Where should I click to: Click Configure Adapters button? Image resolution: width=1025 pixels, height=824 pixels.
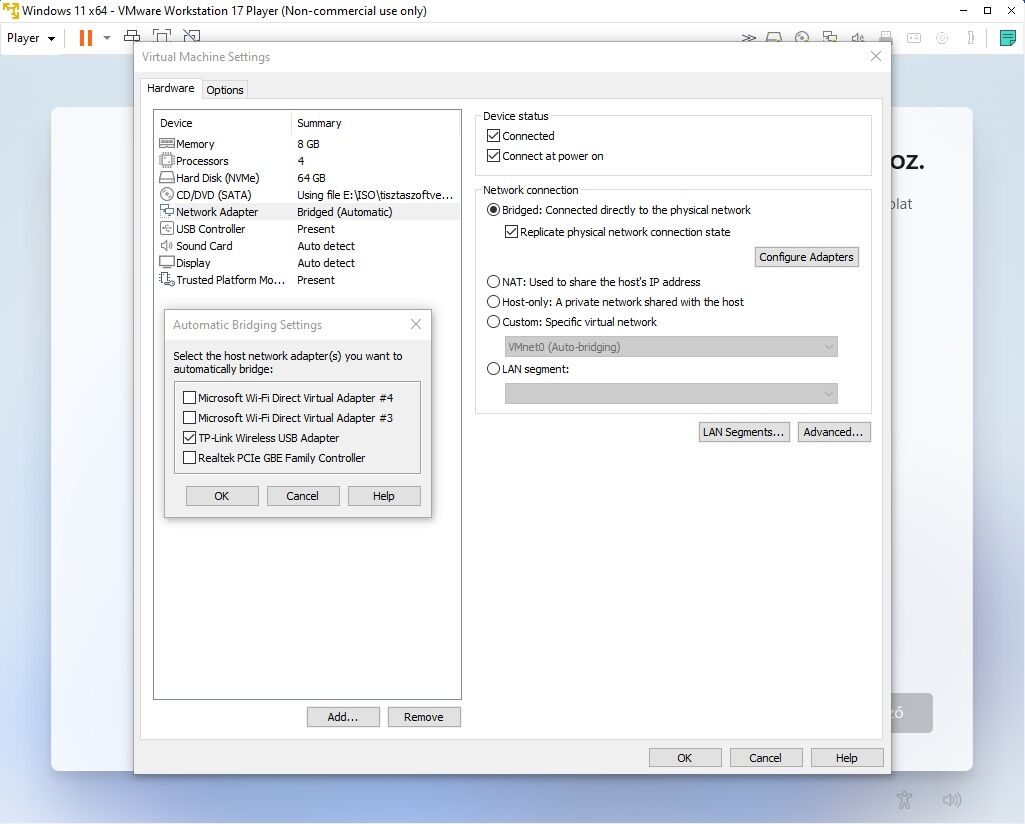click(807, 257)
